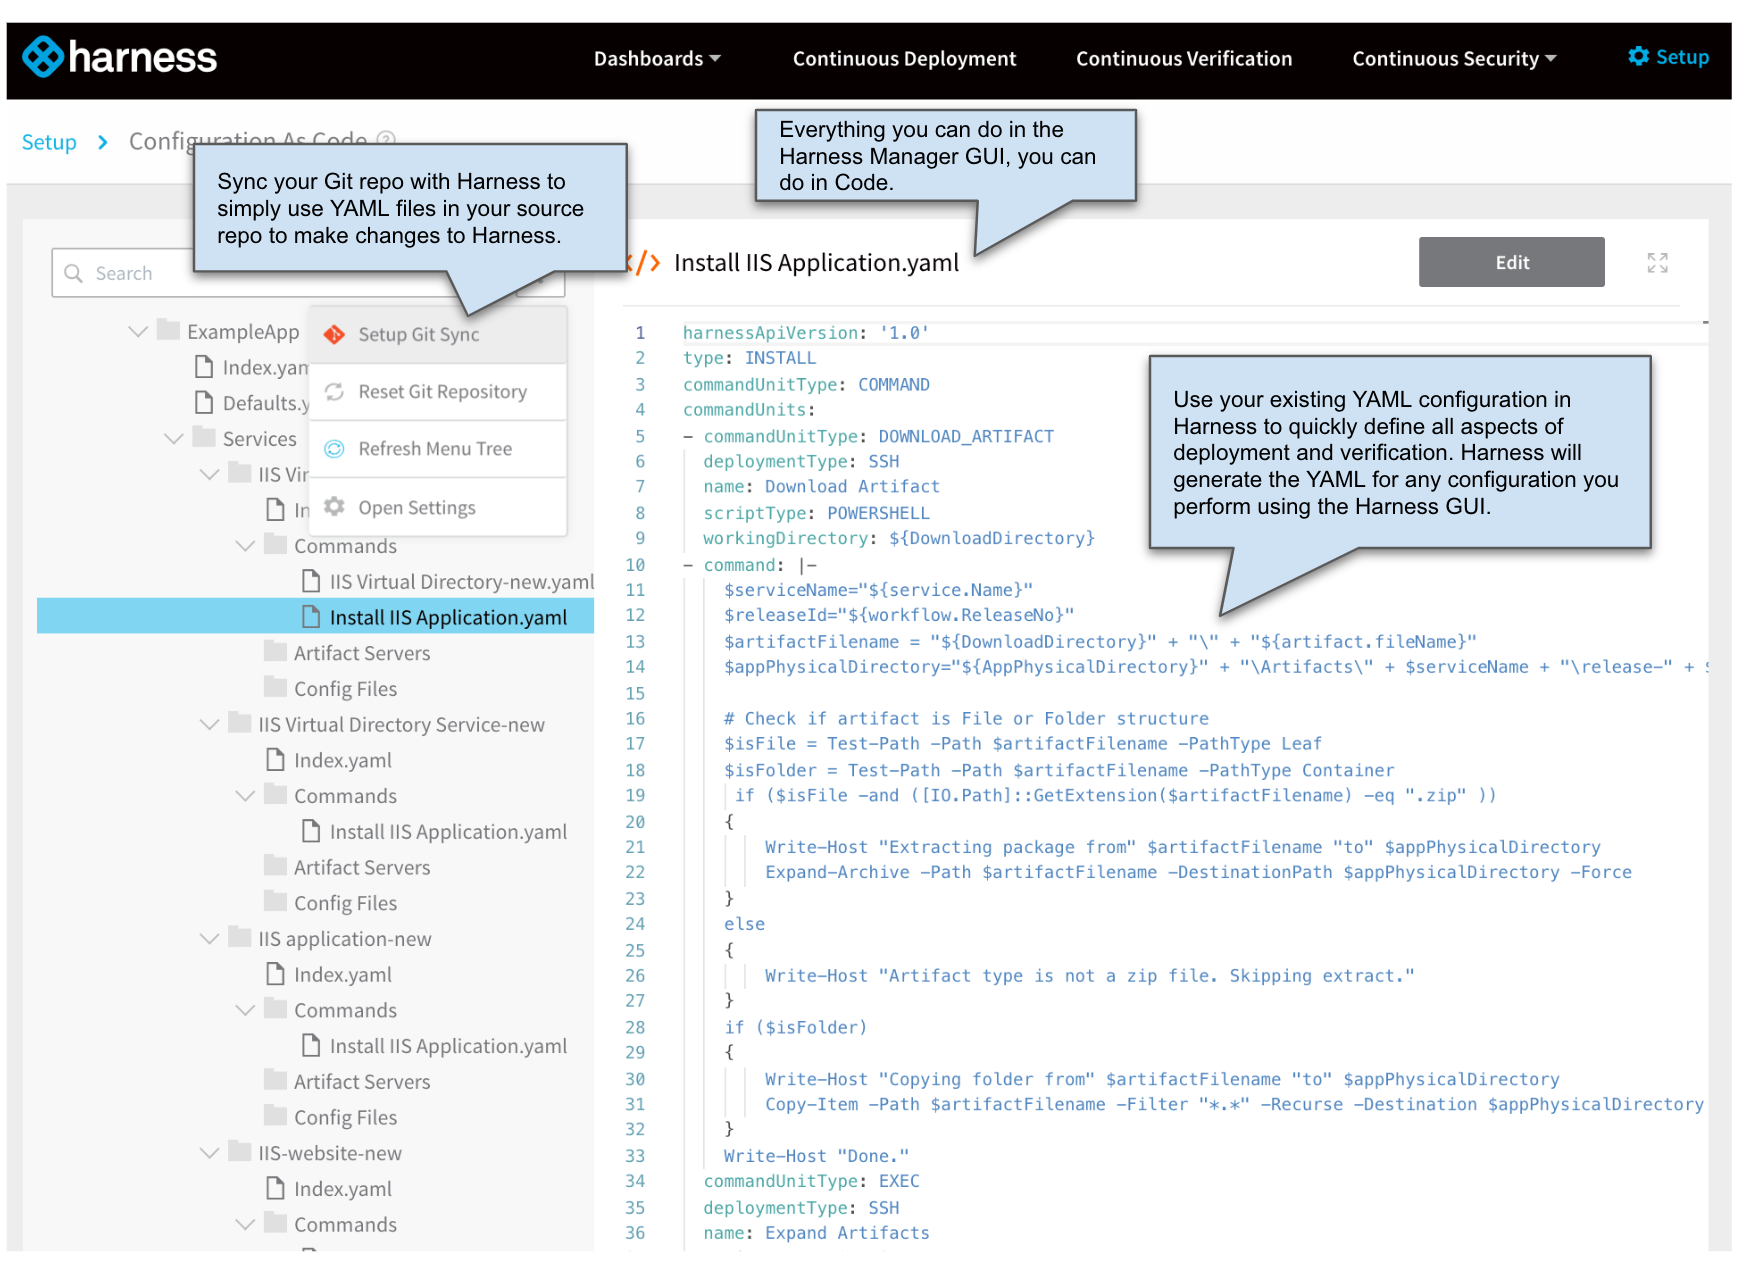1744x1266 pixels.
Task: Collapse IIS Virtual Directory Service-new node
Action: coord(210,724)
